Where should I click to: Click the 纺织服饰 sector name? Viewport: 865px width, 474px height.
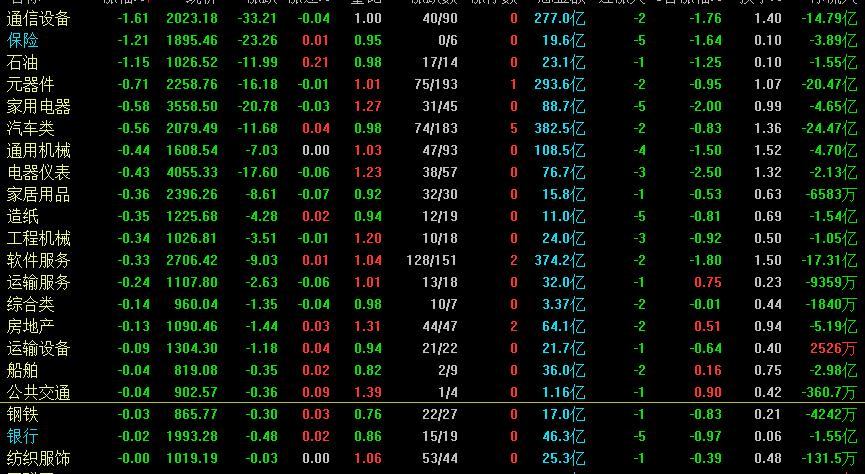coord(39,458)
